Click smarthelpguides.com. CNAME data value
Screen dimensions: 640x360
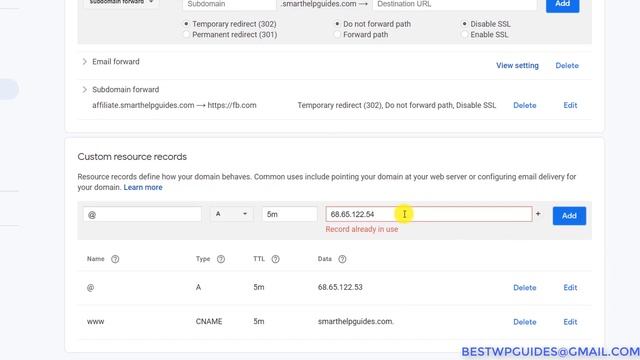point(356,322)
